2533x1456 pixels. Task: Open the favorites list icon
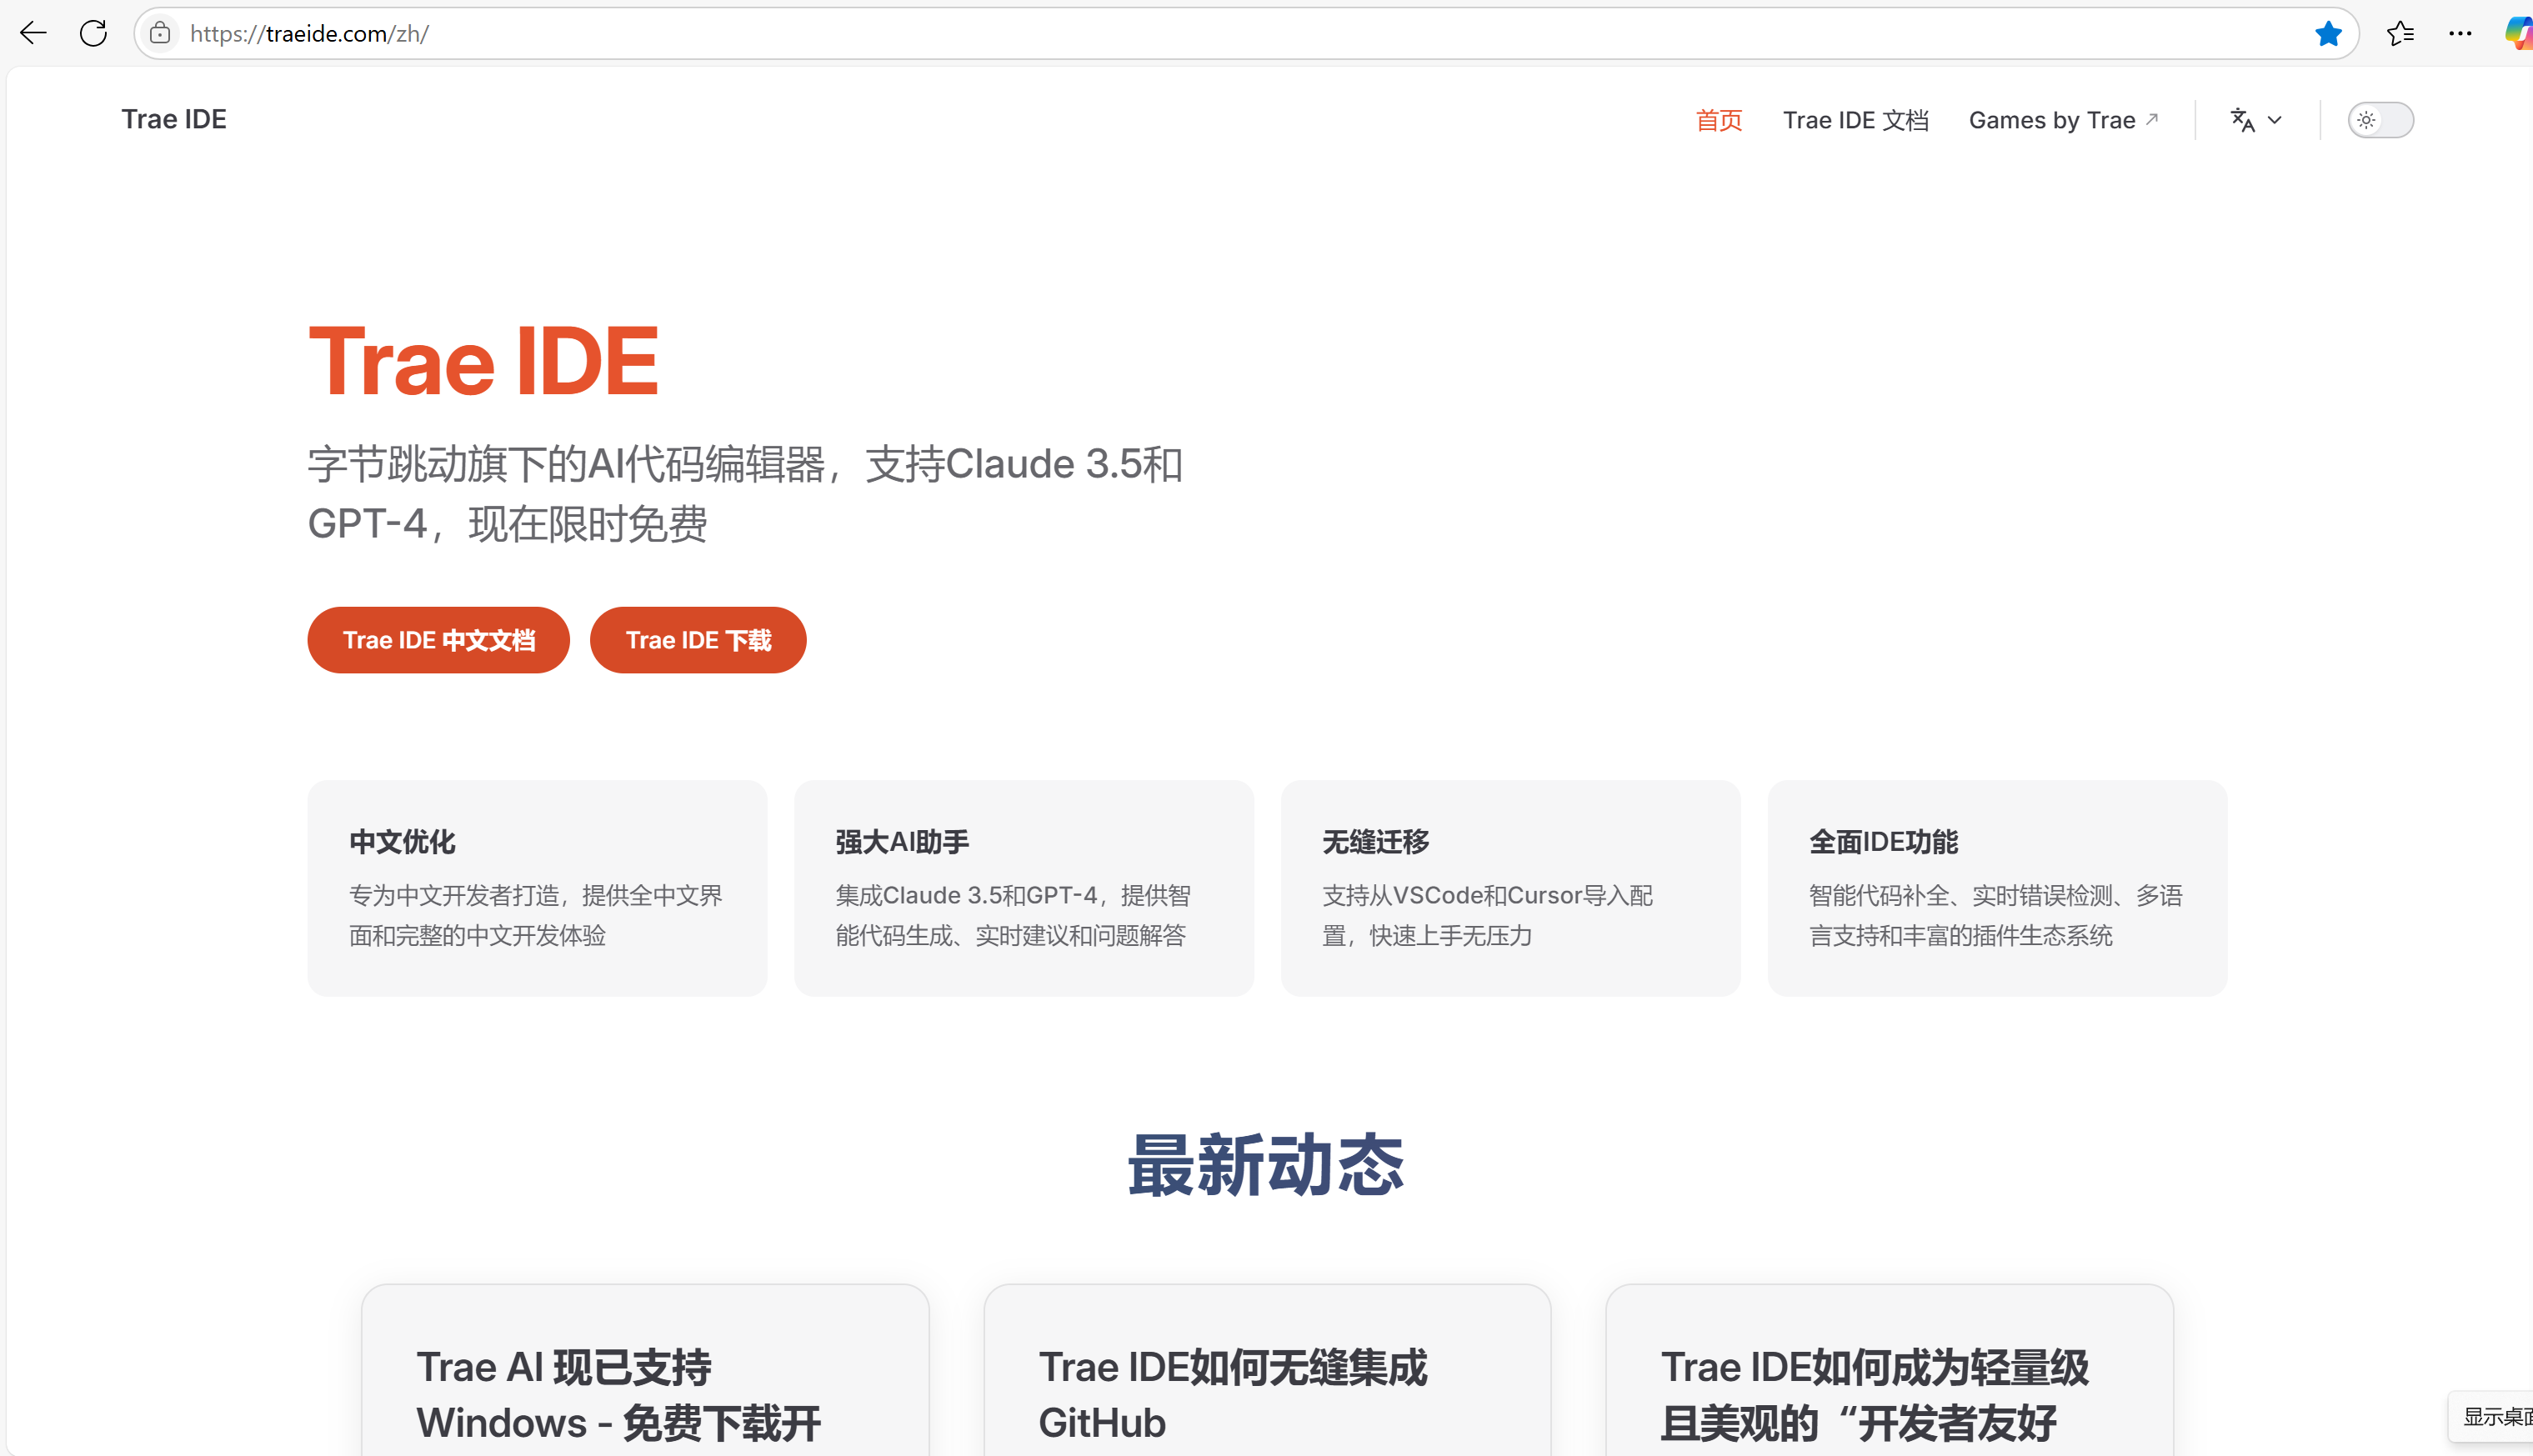2399,33
